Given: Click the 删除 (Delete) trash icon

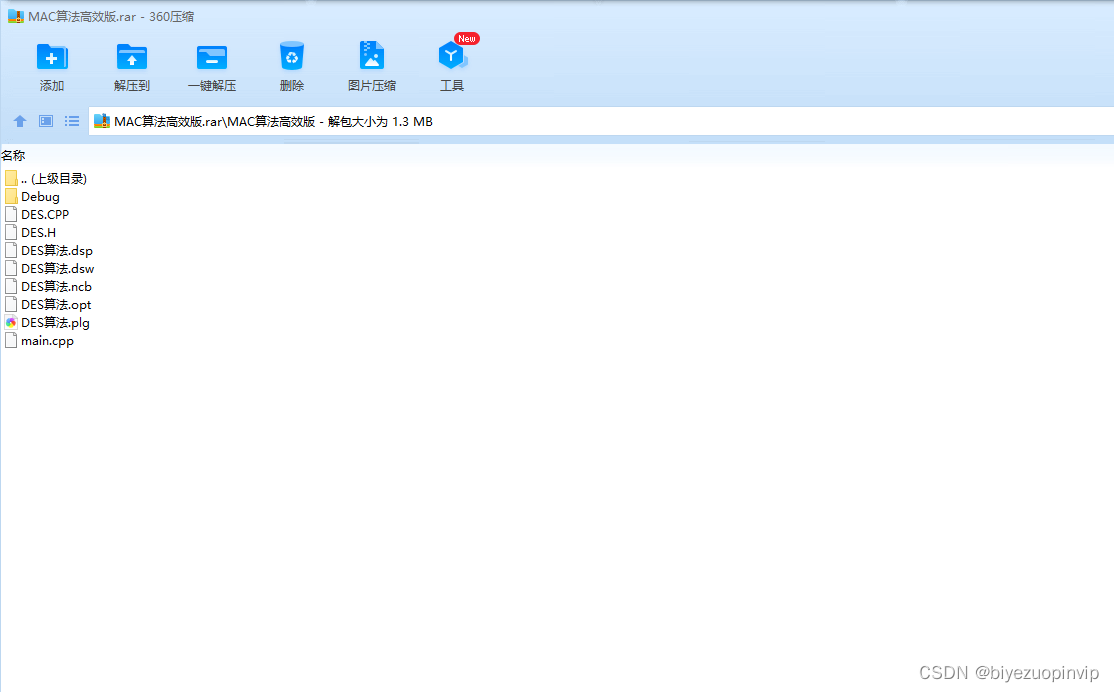Looking at the screenshot, I should click(291, 56).
